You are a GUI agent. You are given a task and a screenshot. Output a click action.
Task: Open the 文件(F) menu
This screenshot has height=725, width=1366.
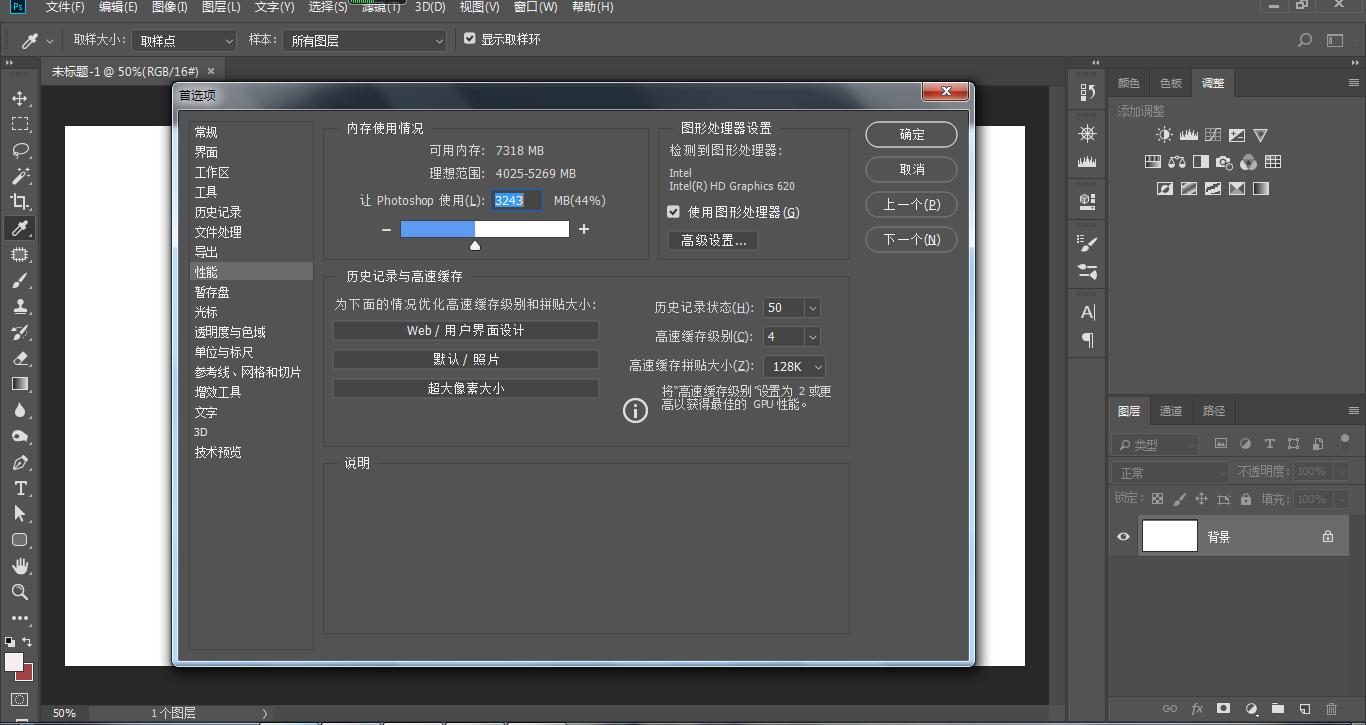click(65, 7)
